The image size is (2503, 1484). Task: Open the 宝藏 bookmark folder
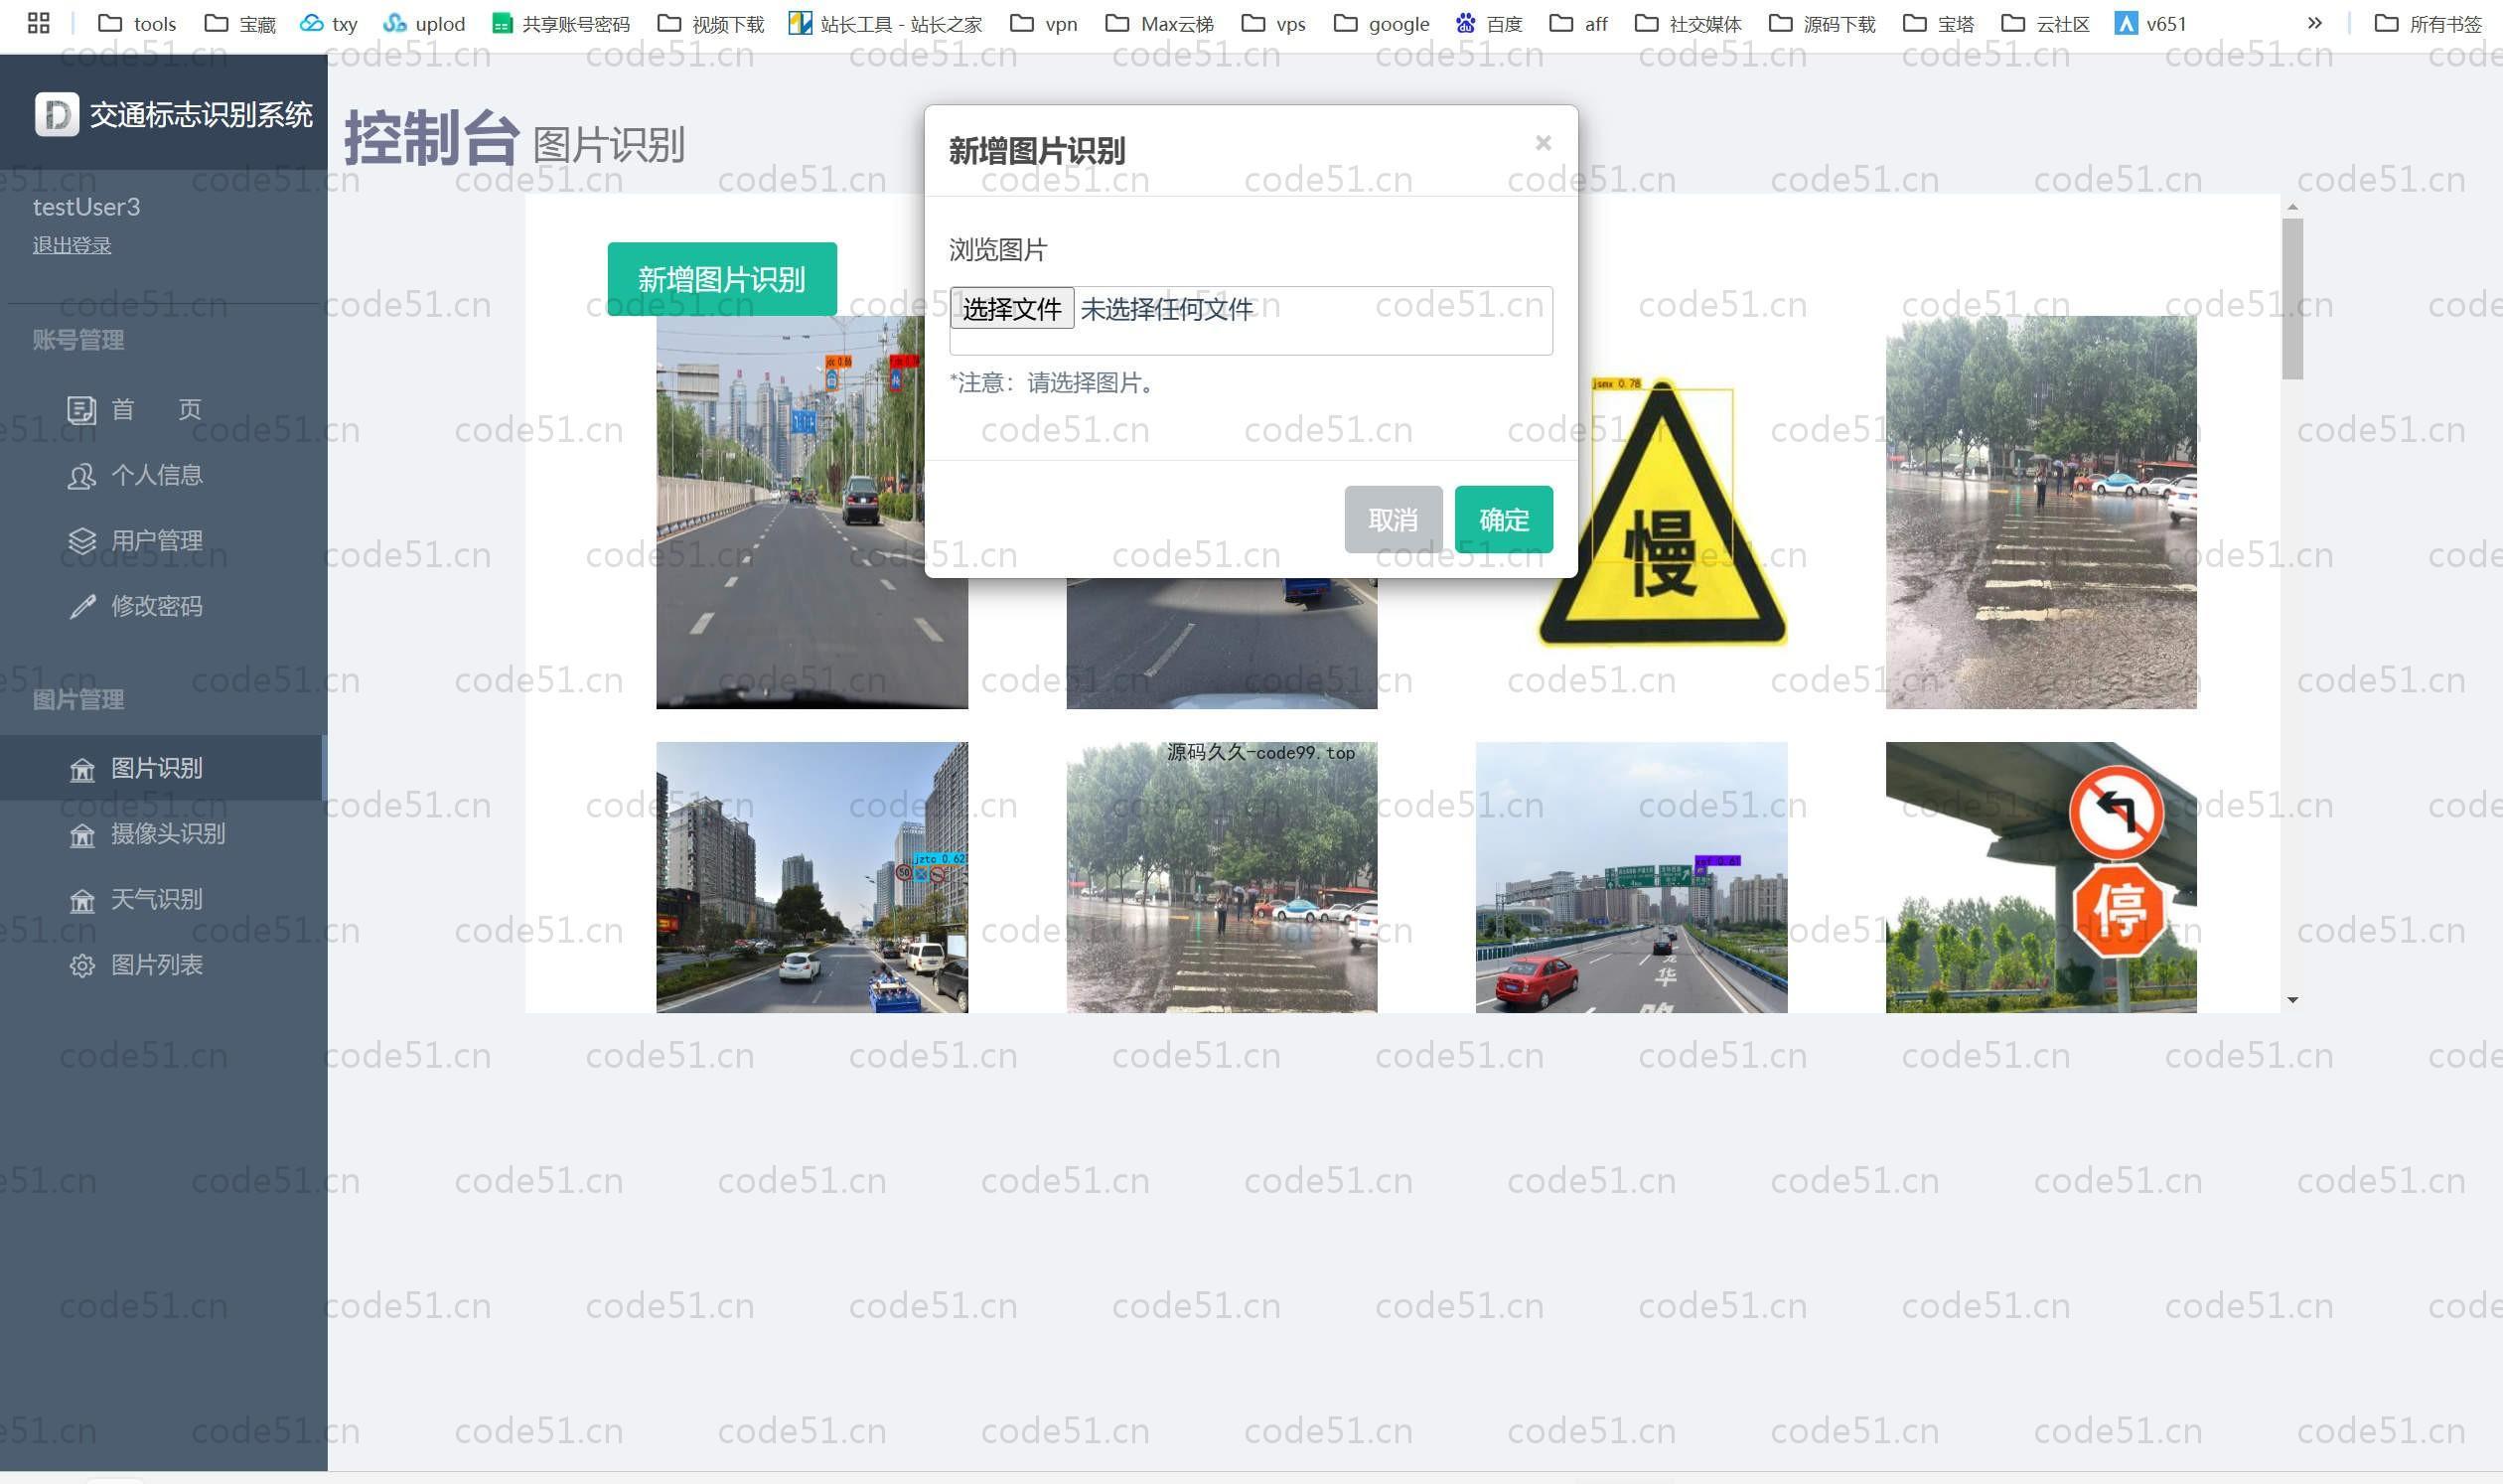pyautogui.click(x=240, y=23)
